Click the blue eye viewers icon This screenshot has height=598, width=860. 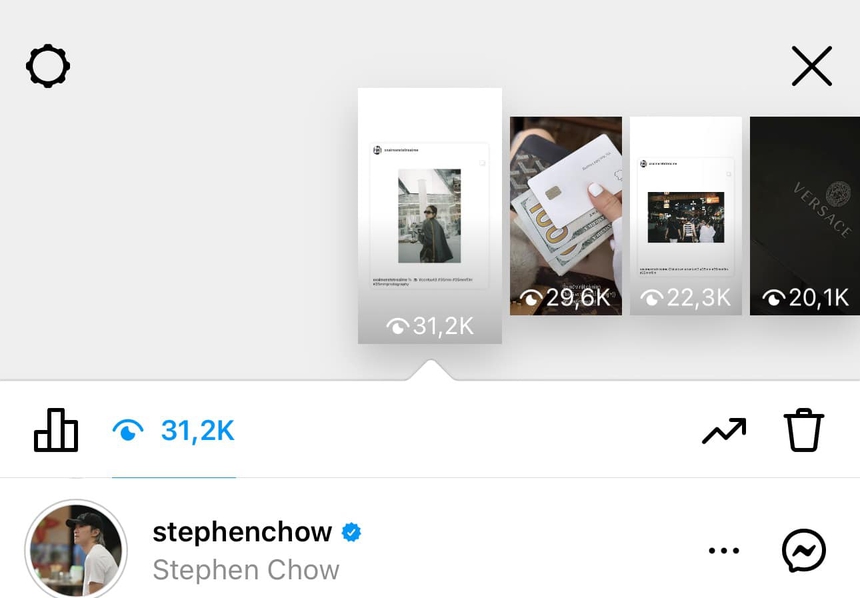(128, 431)
